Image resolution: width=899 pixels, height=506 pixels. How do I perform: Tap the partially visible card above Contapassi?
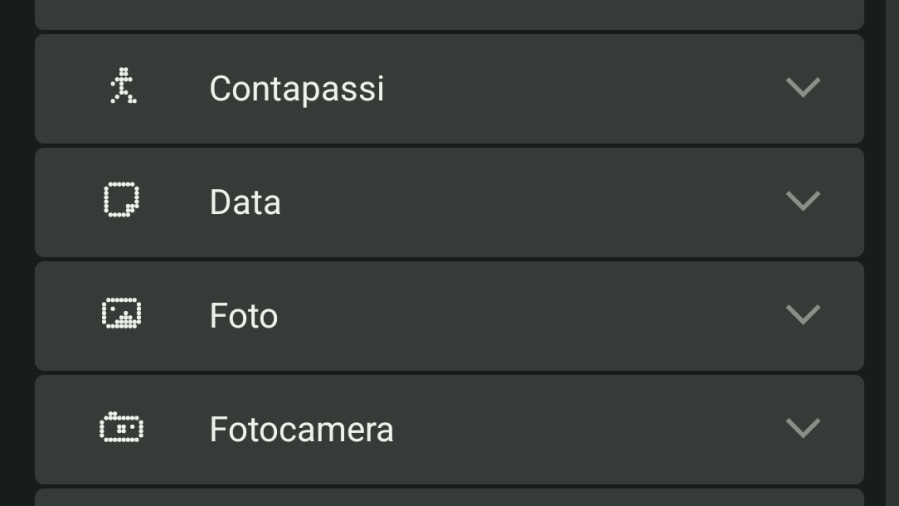click(450, 14)
